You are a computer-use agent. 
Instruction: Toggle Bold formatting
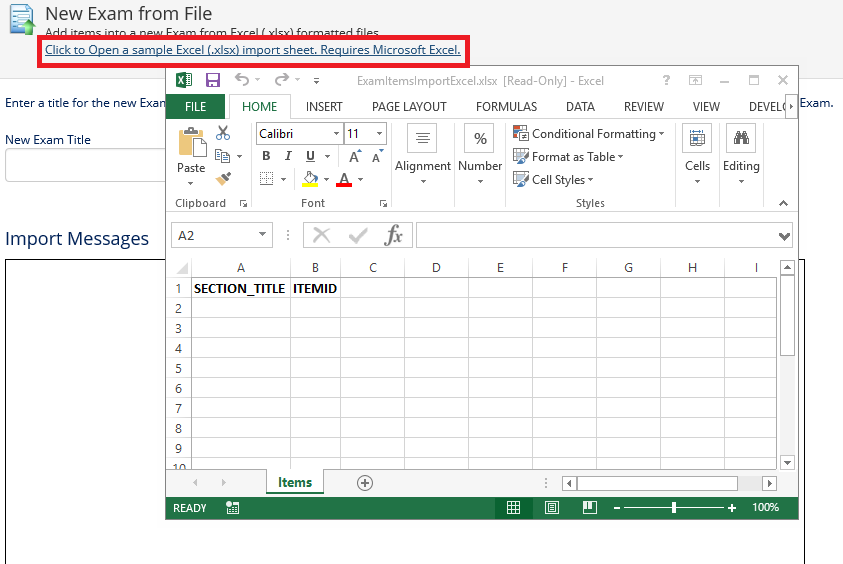266,156
